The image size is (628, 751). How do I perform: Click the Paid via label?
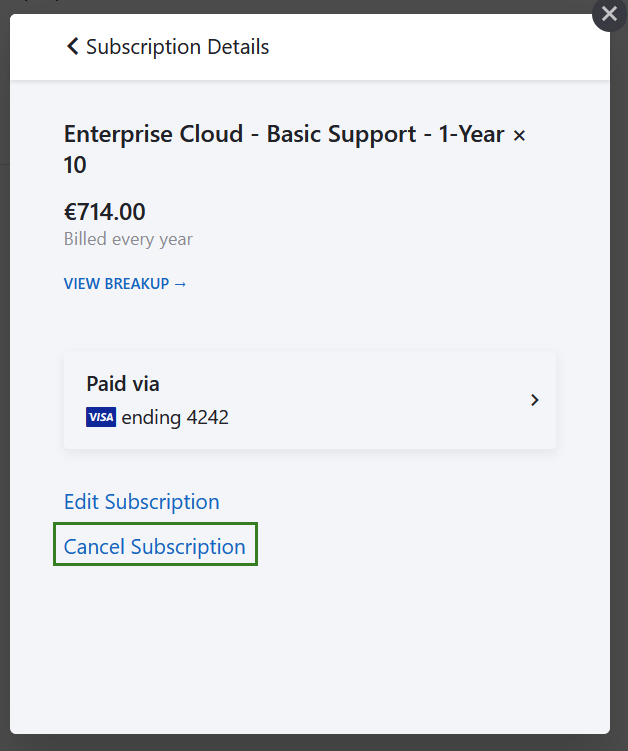[x=123, y=383]
